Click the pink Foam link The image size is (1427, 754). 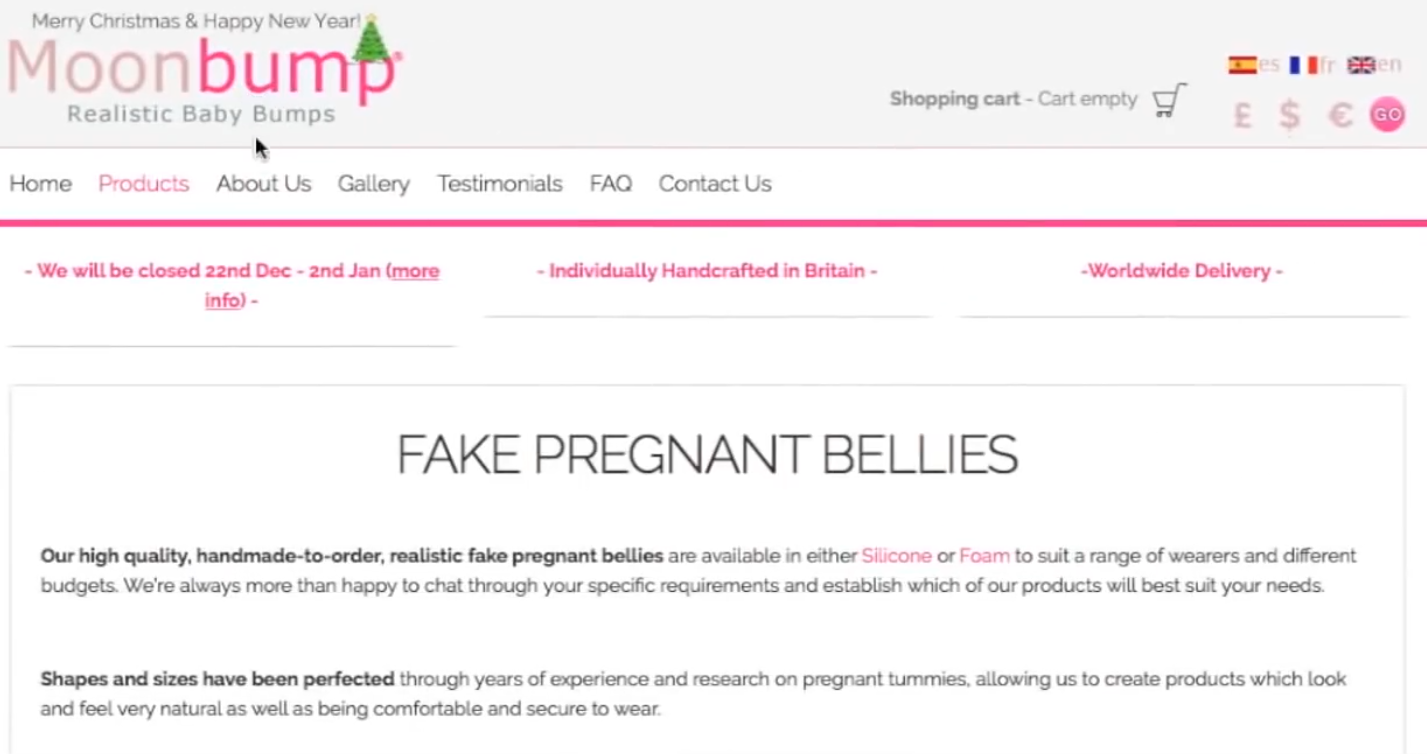pos(984,556)
